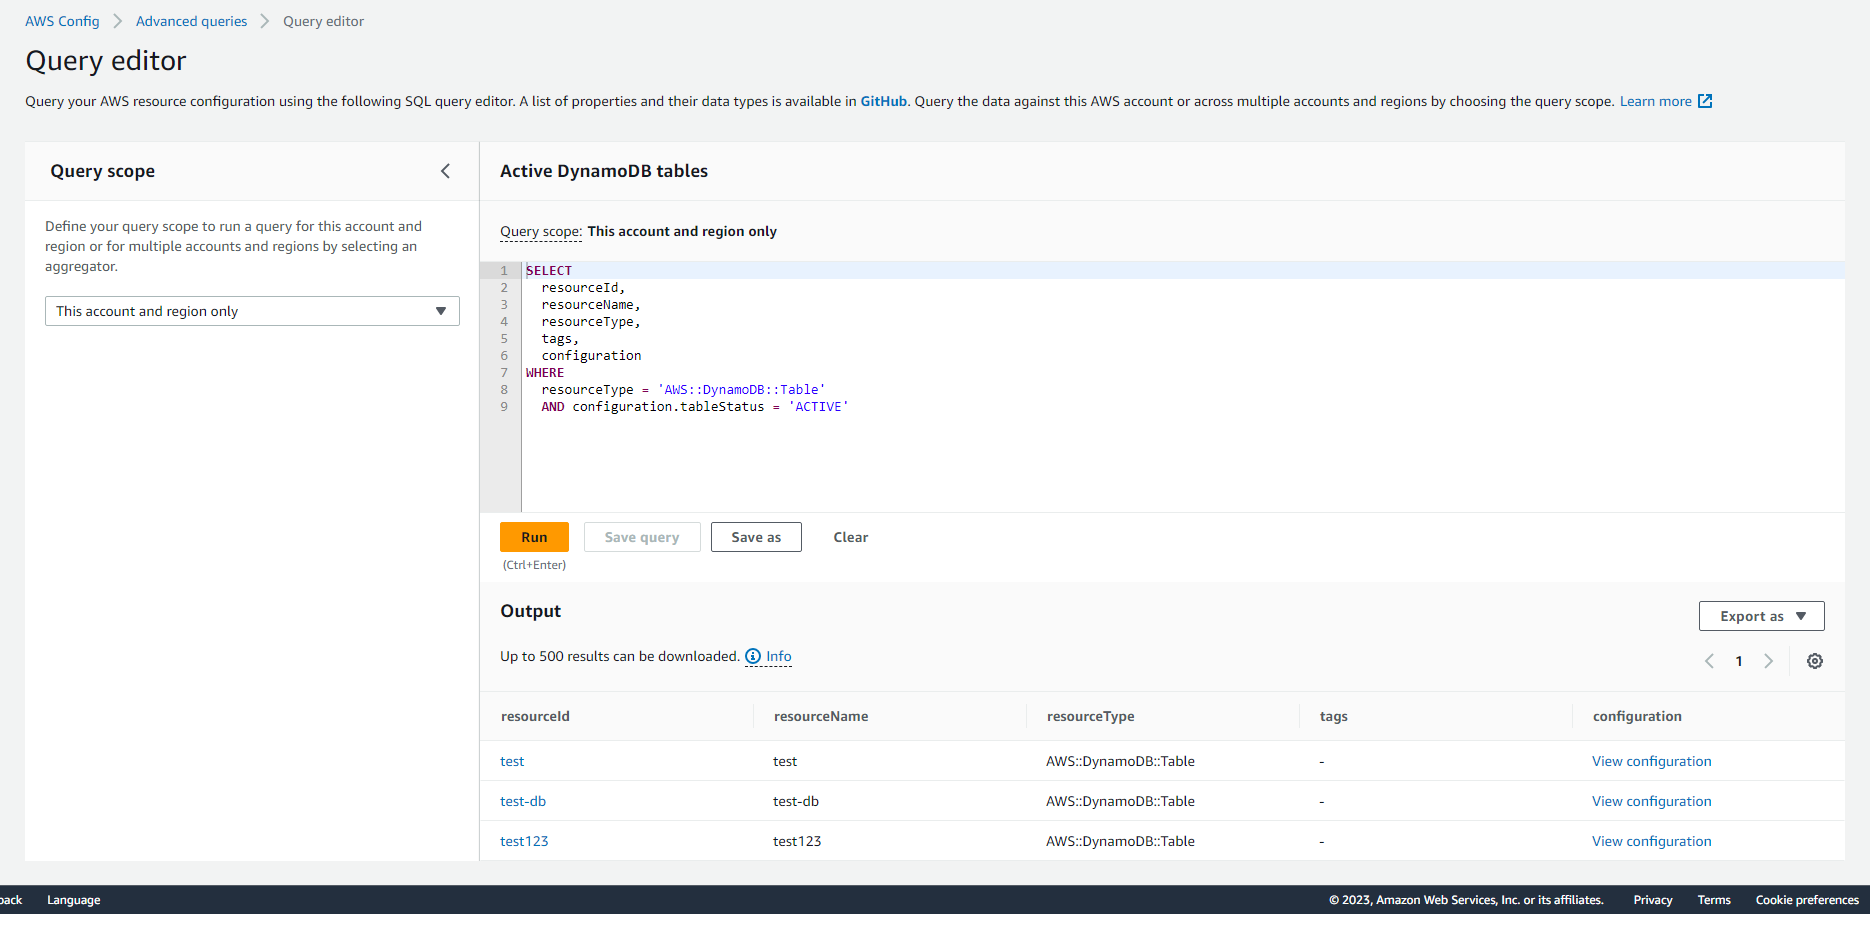Click the Save as button
Screen dimensions: 1870x934
pyautogui.click(x=756, y=537)
